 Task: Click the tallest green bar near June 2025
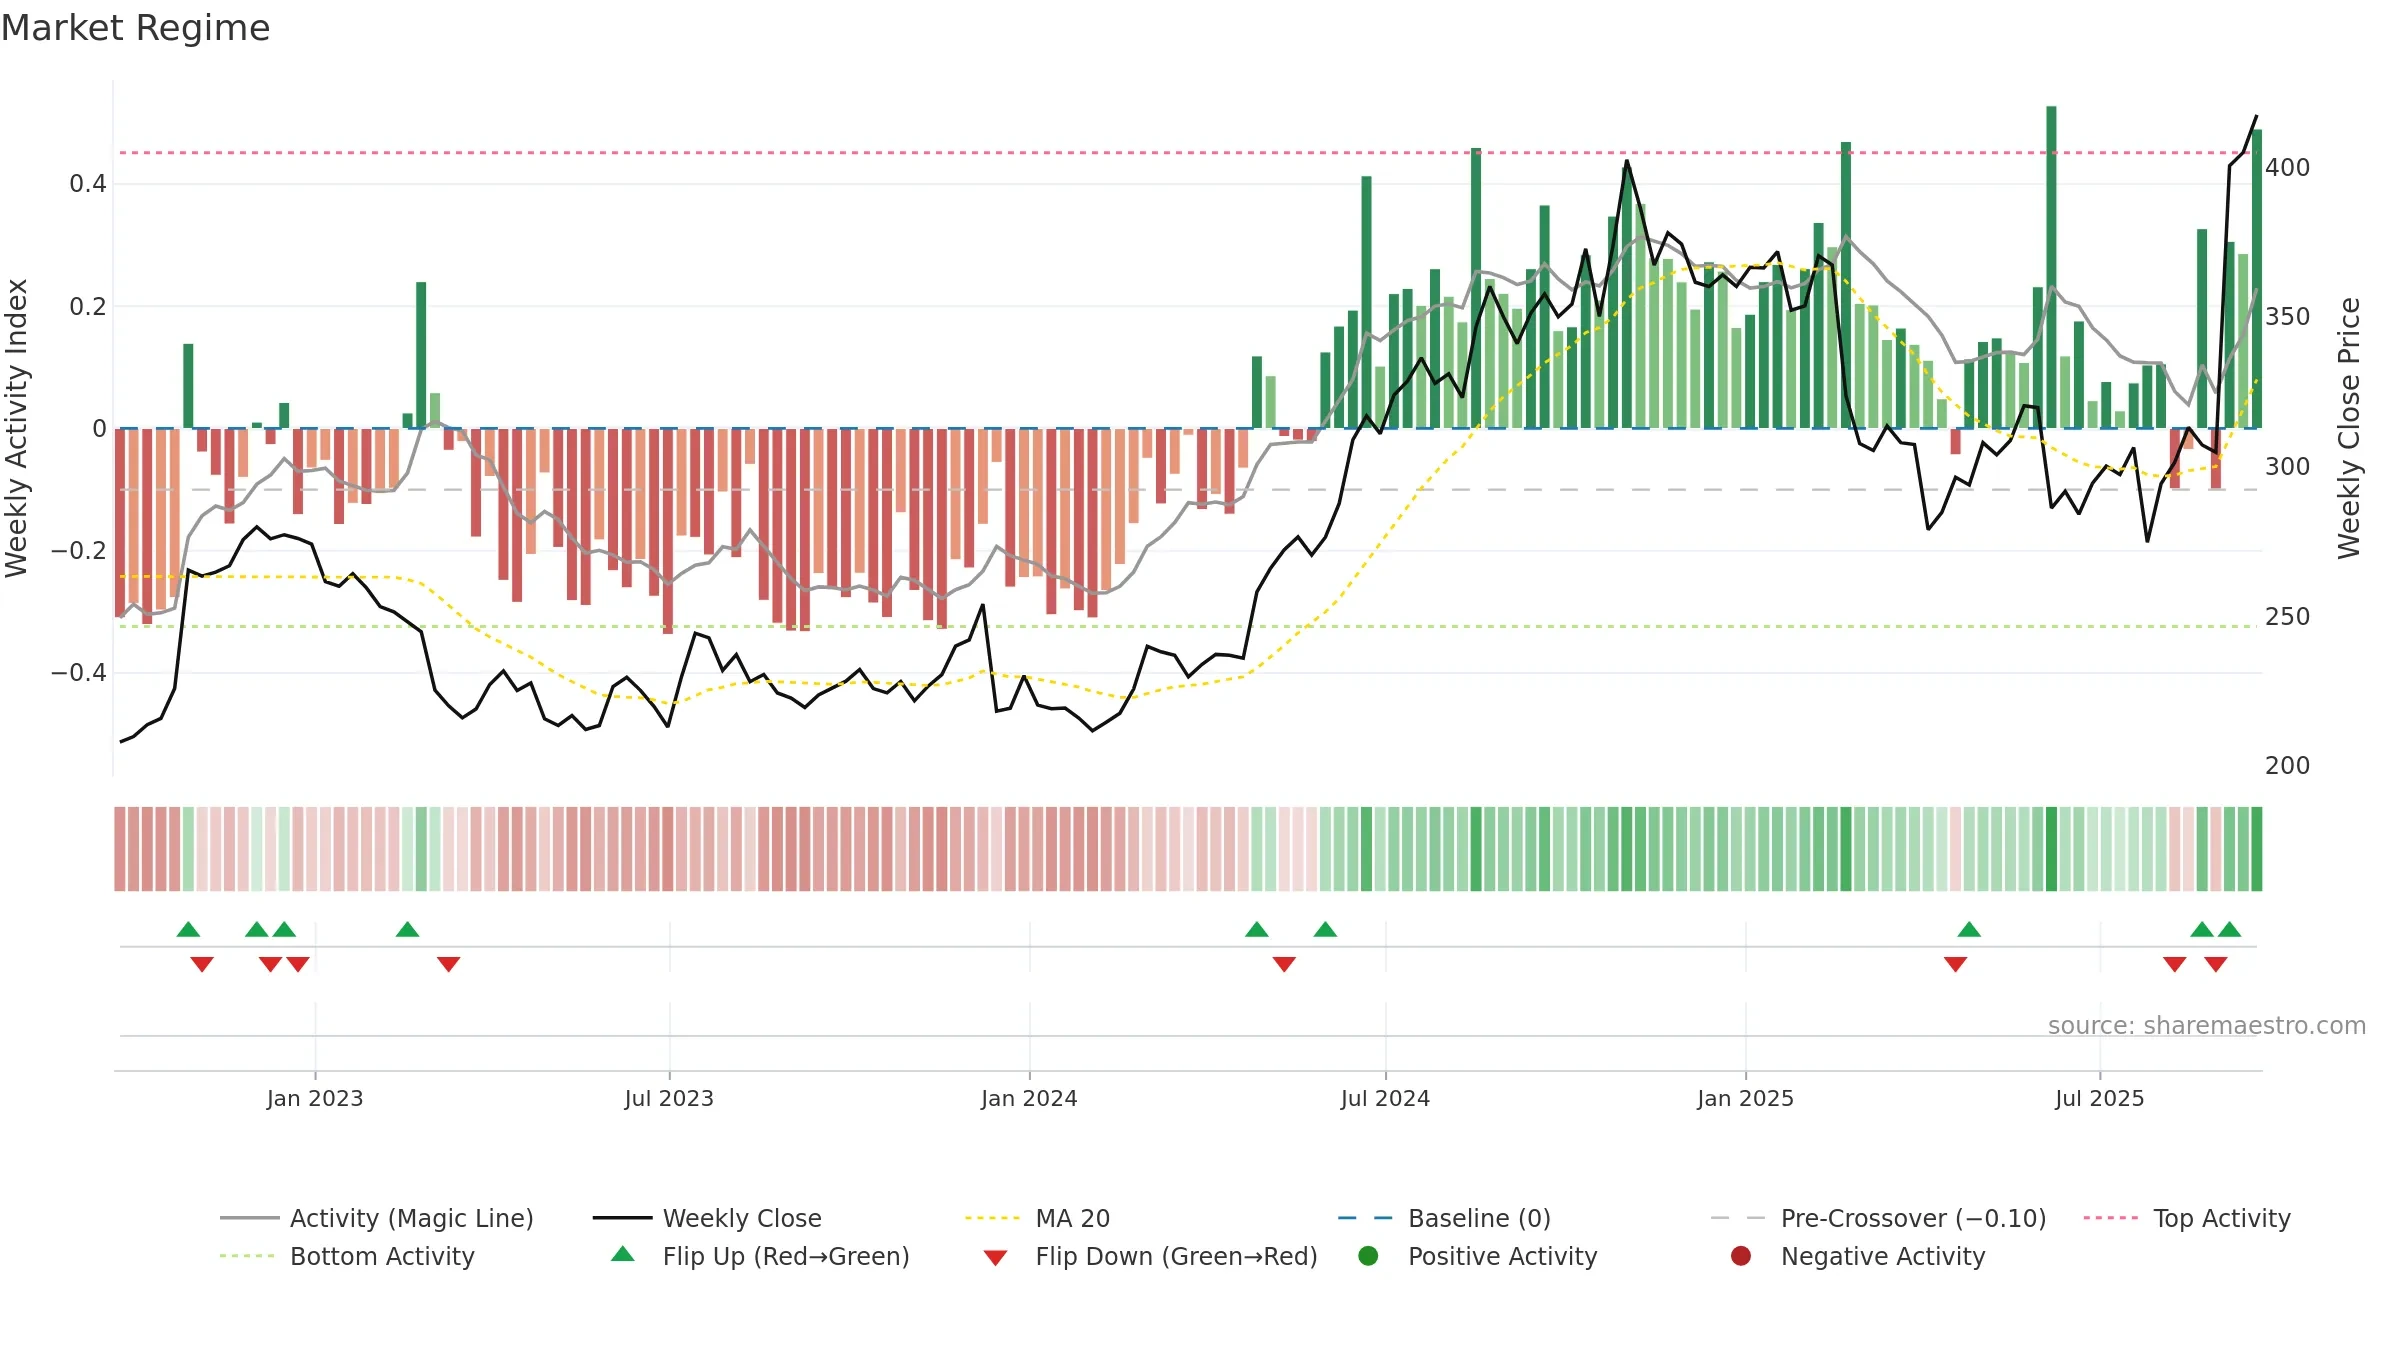click(x=2051, y=267)
